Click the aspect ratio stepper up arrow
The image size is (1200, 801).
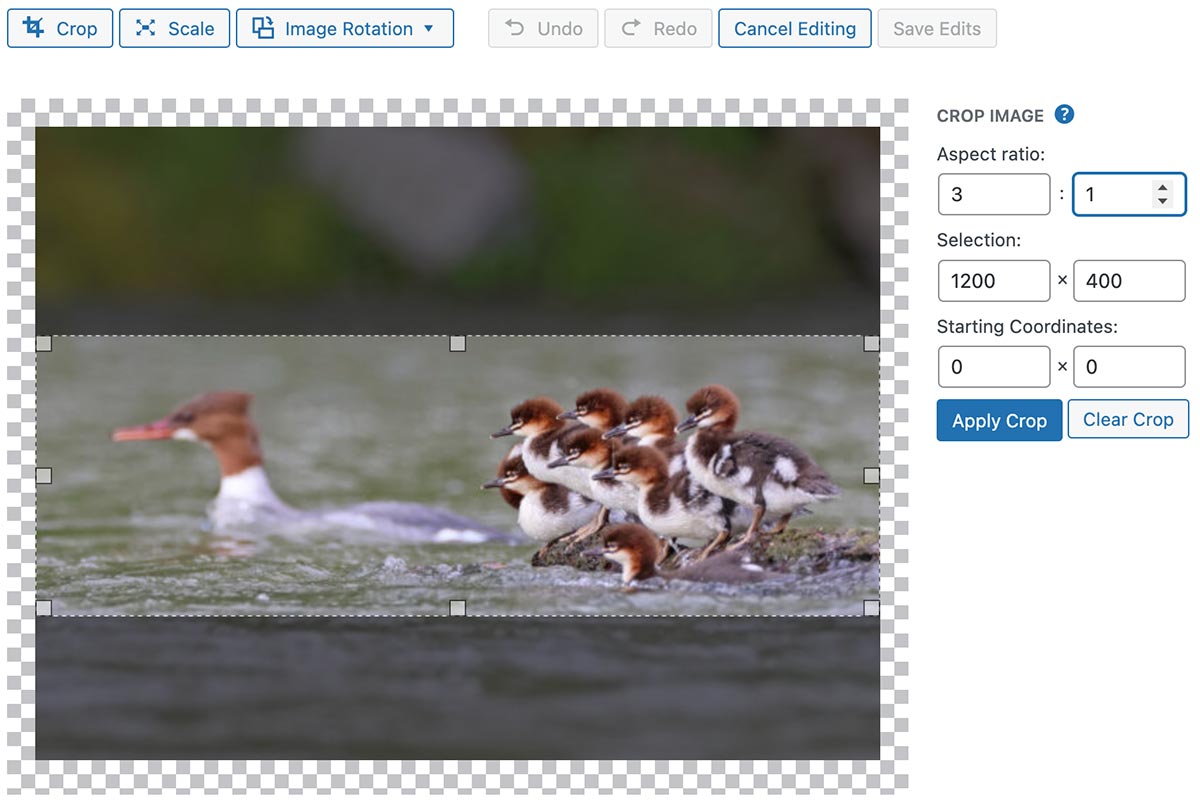pos(1161,188)
